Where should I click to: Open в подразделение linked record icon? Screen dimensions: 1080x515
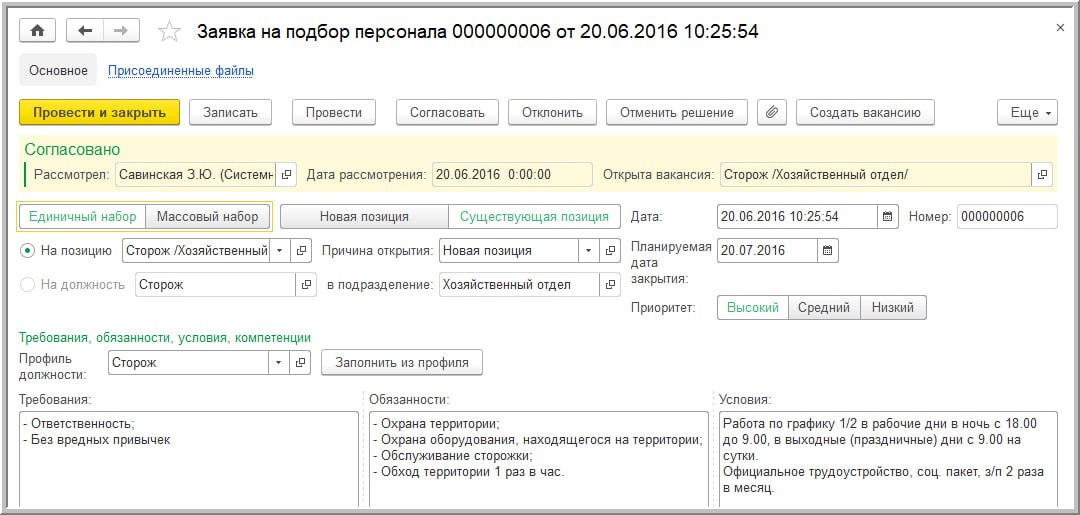(x=610, y=284)
